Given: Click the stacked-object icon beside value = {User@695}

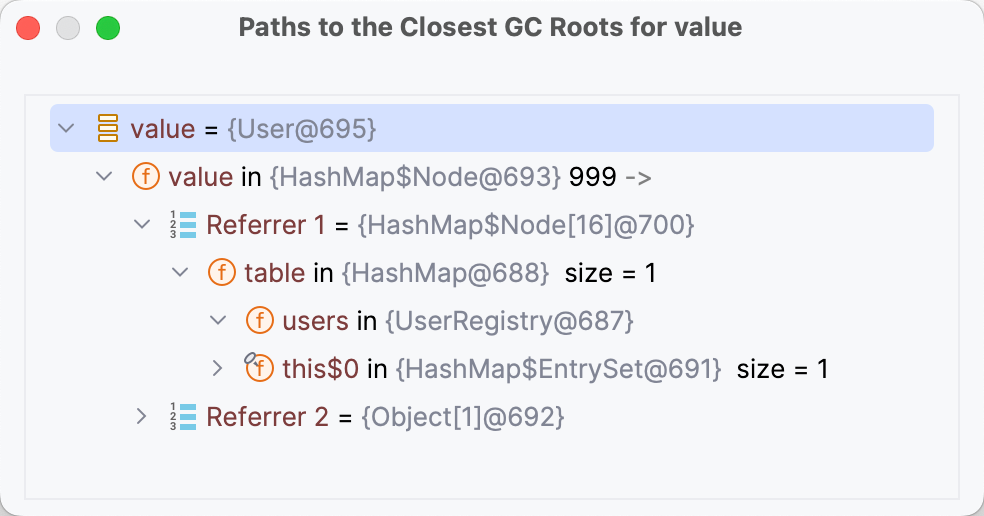Looking at the screenshot, I should point(108,129).
